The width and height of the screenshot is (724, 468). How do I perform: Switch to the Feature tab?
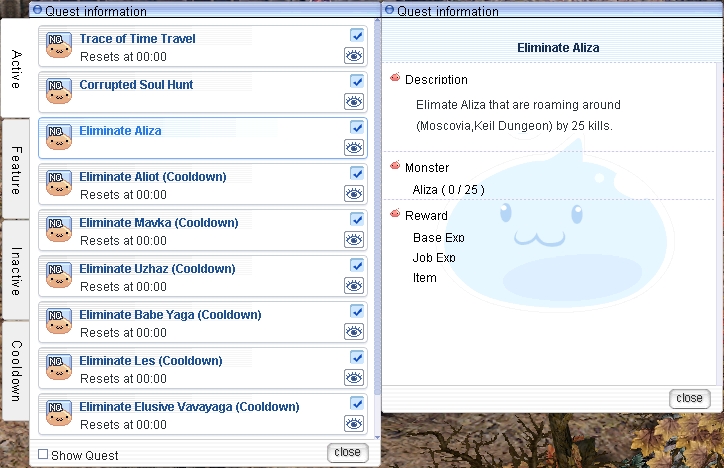point(16,170)
